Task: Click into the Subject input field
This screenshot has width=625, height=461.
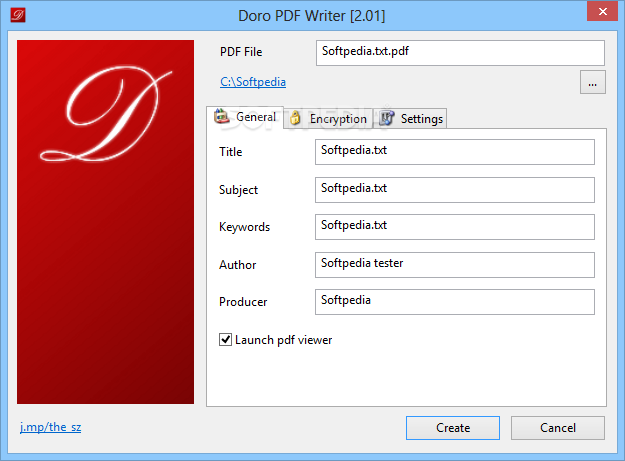Action: point(455,190)
